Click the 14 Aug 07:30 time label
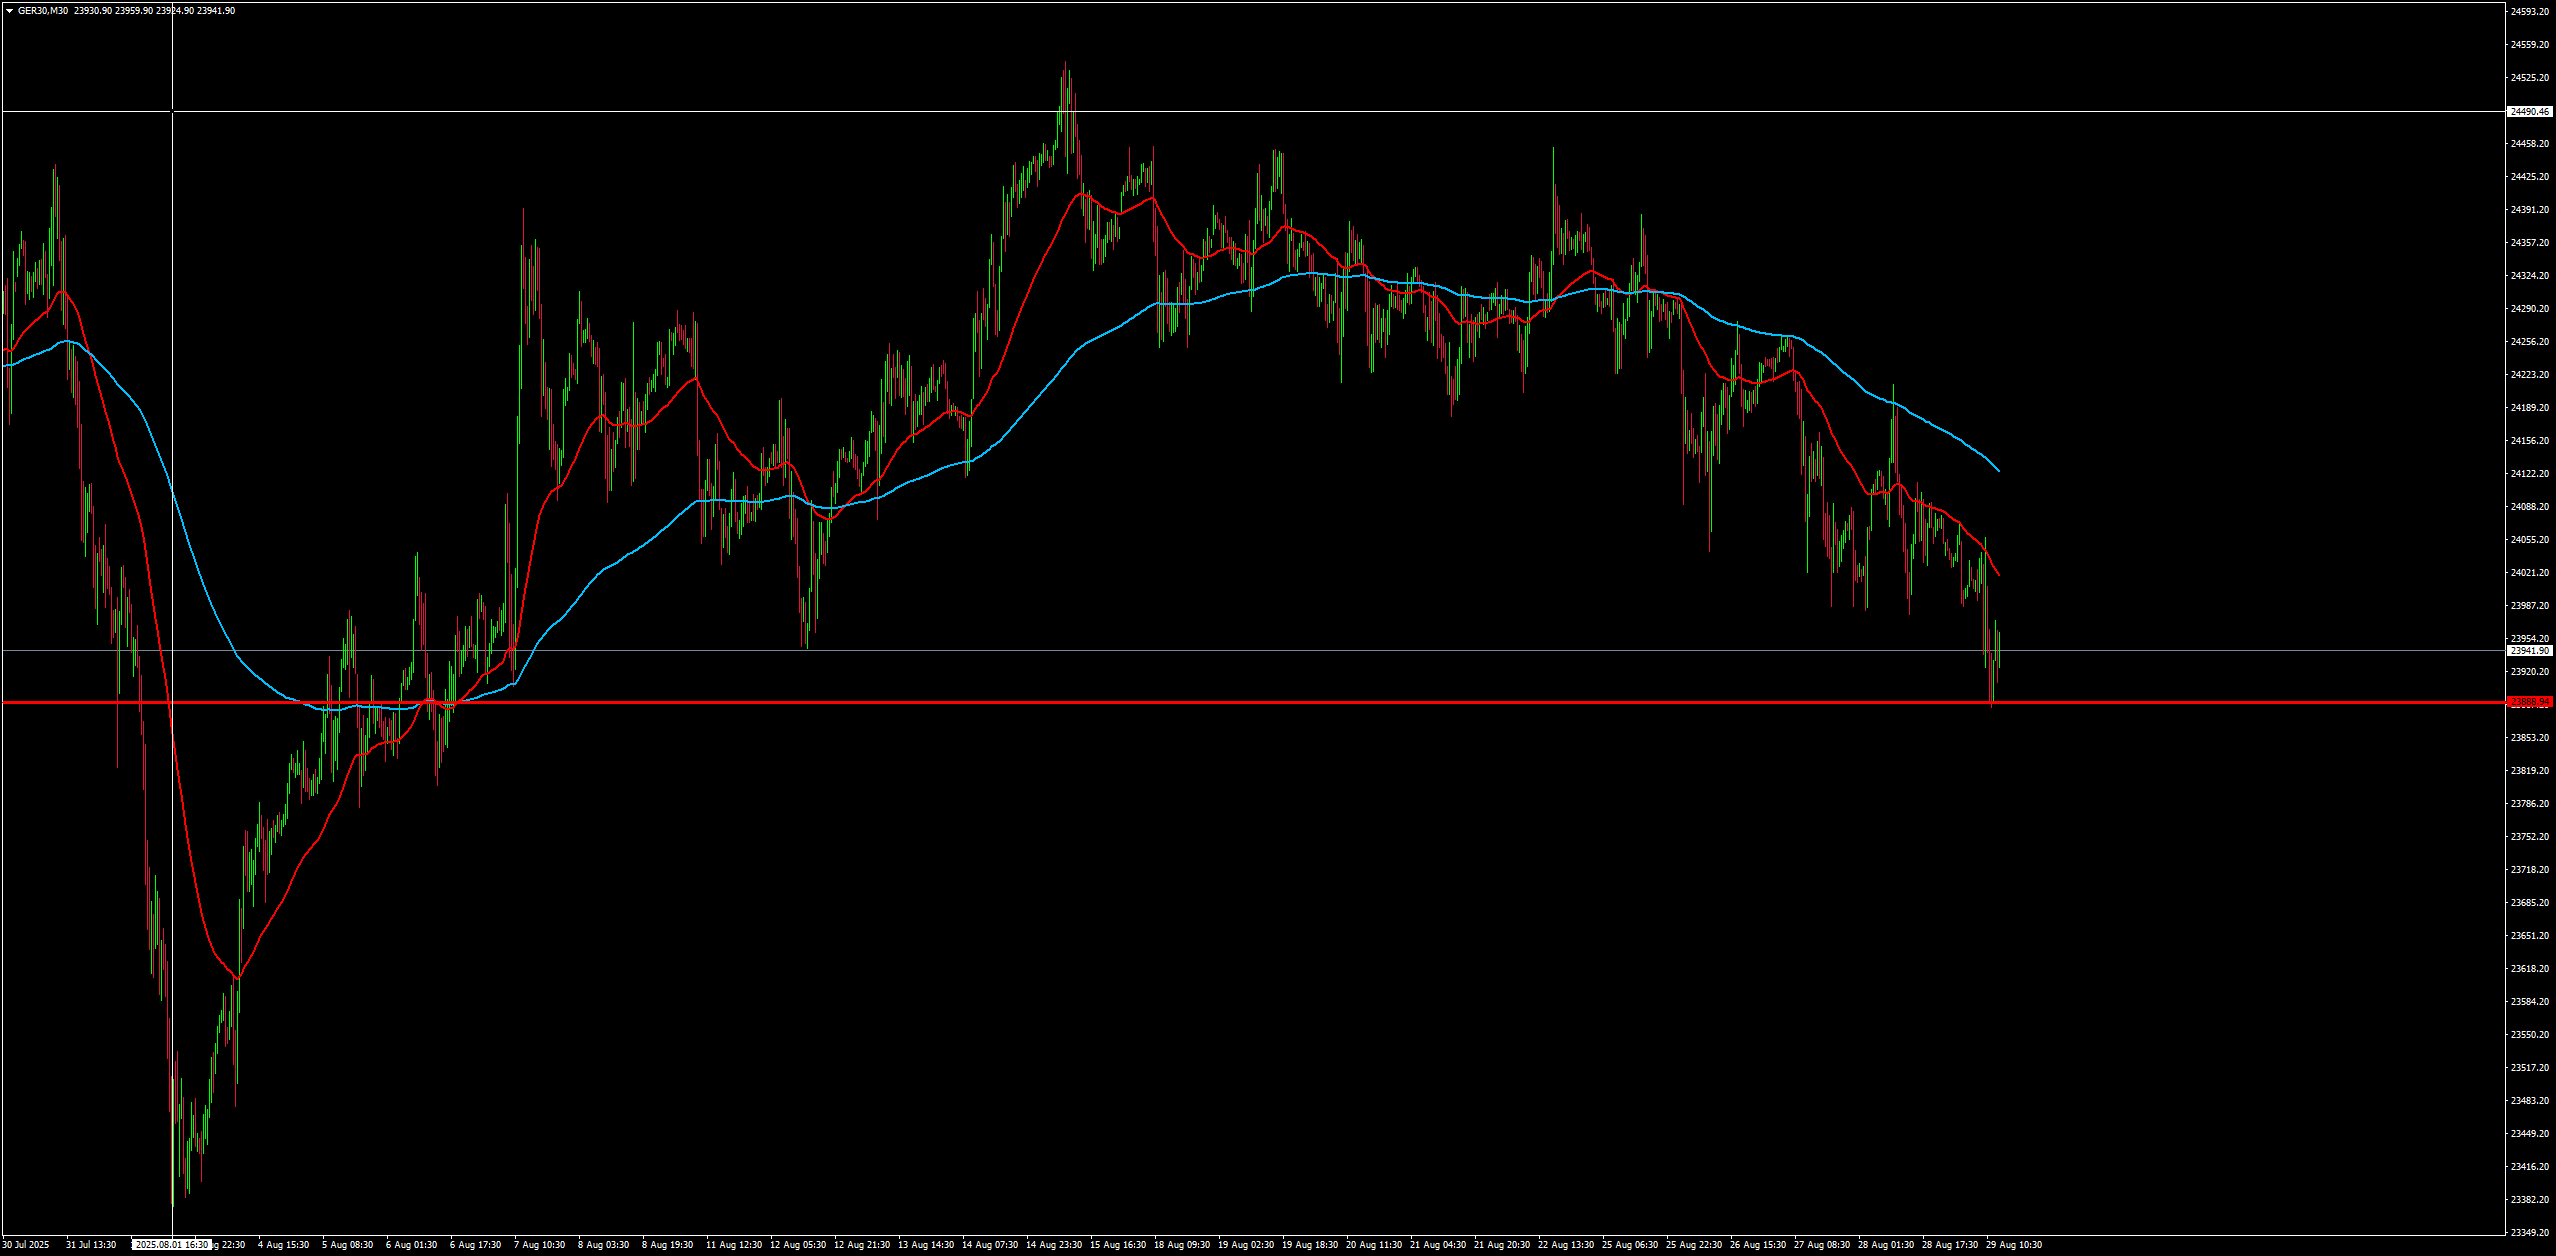 (x=990, y=1245)
